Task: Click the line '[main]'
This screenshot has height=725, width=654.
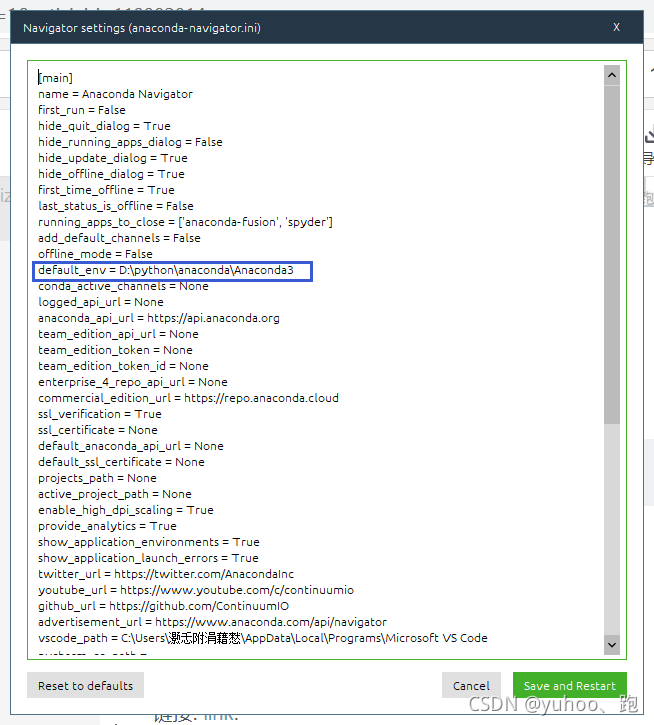Action: pos(56,78)
